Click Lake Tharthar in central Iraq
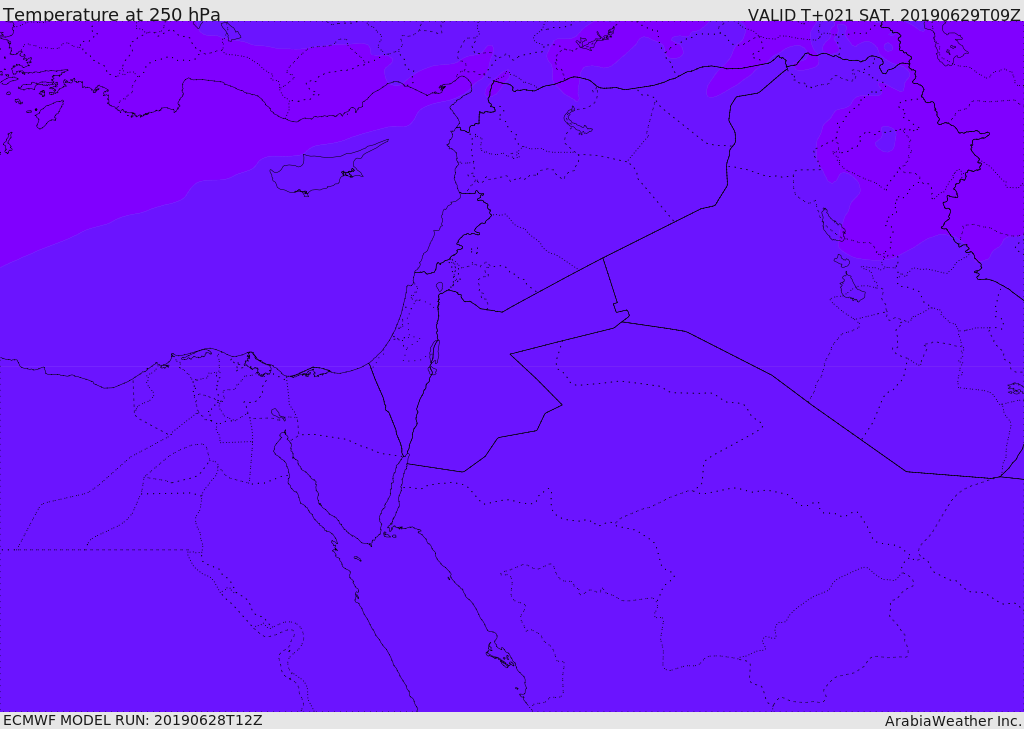Screen dimensions: 1024x729 [x=829, y=227]
